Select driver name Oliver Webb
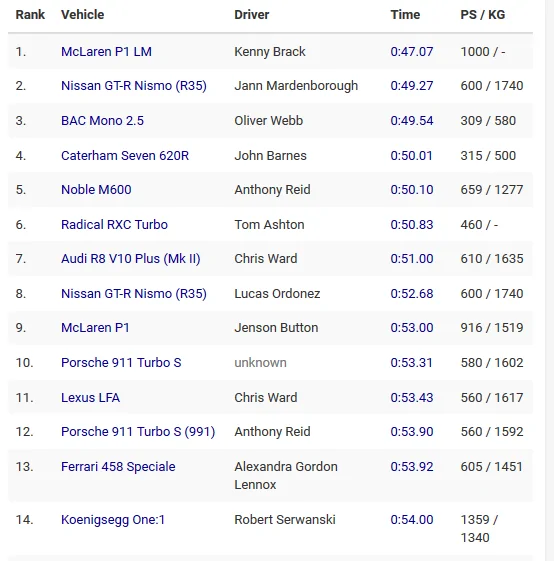Viewport: 554px width, 561px height. click(x=269, y=121)
